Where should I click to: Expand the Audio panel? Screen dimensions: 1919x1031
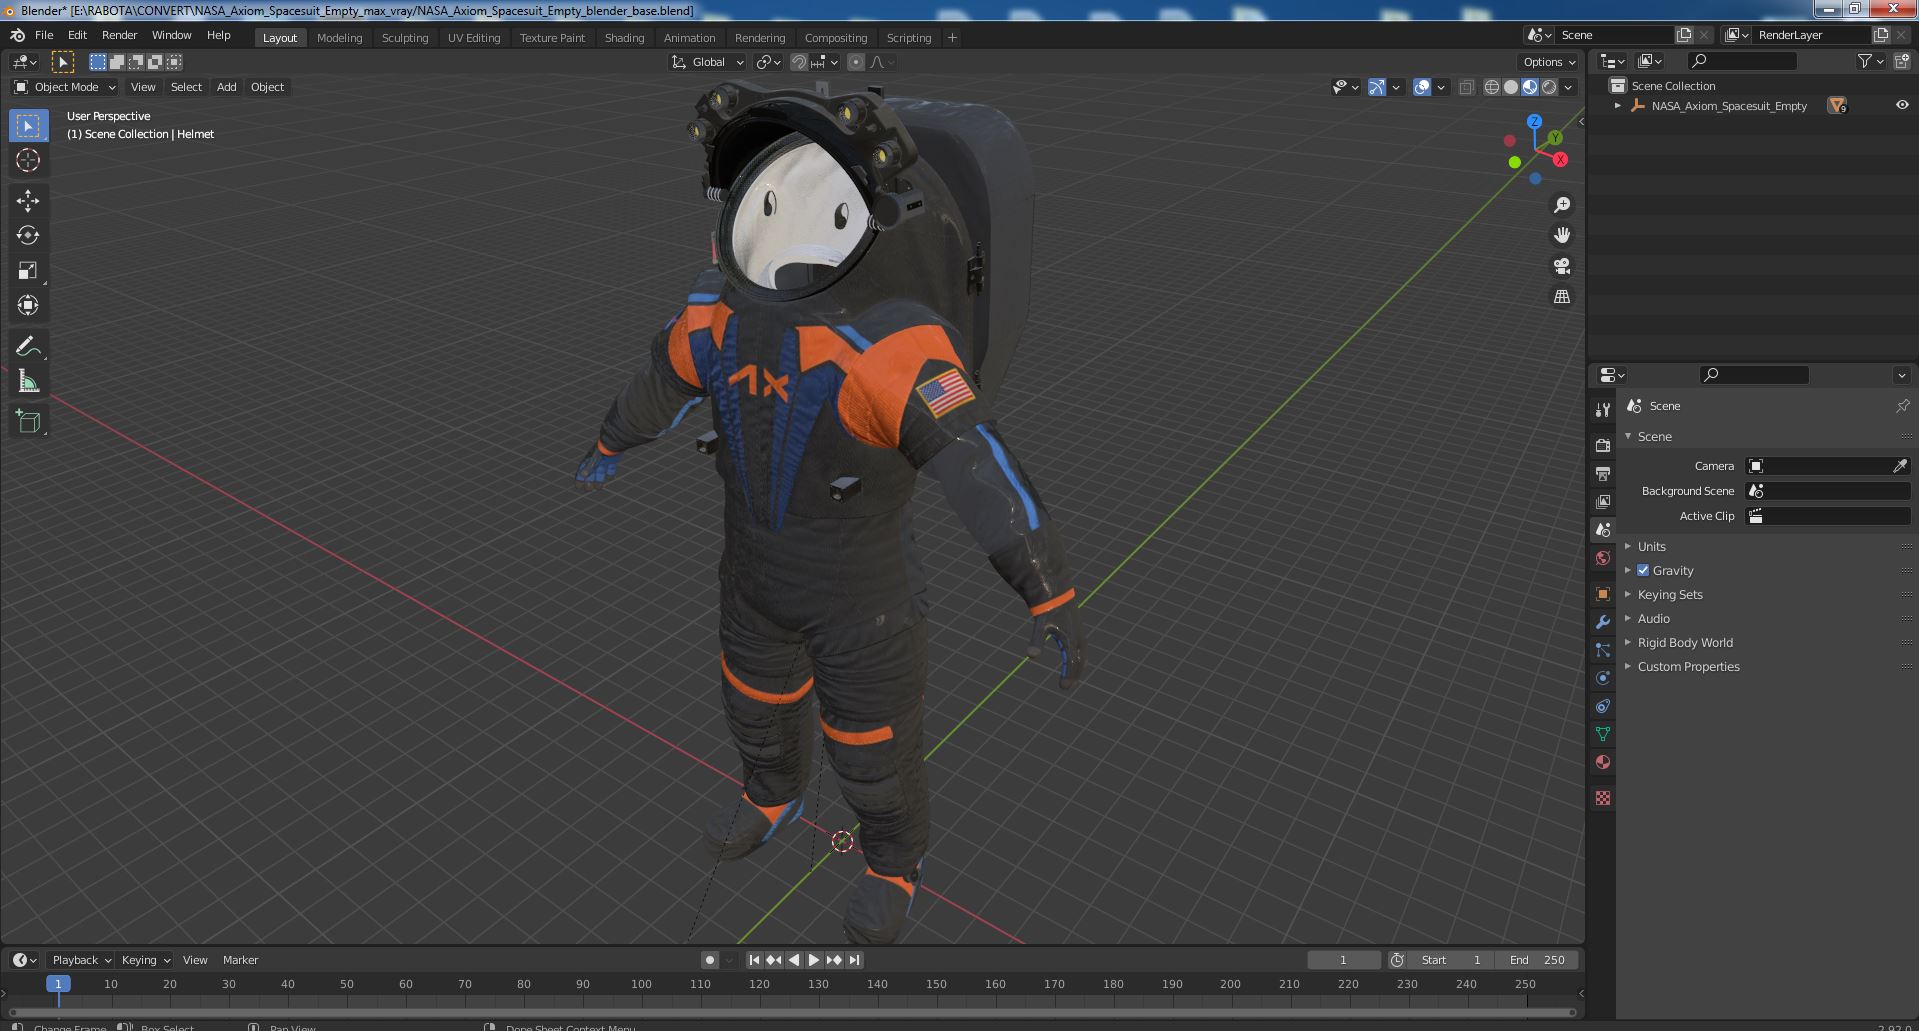pyautogui.click(x=1653, y=618)
